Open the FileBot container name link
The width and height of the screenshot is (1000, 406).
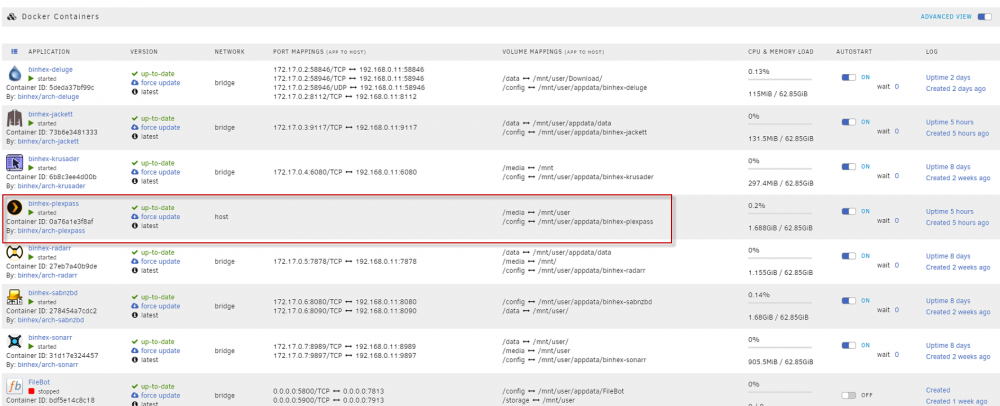pos(39,381)
